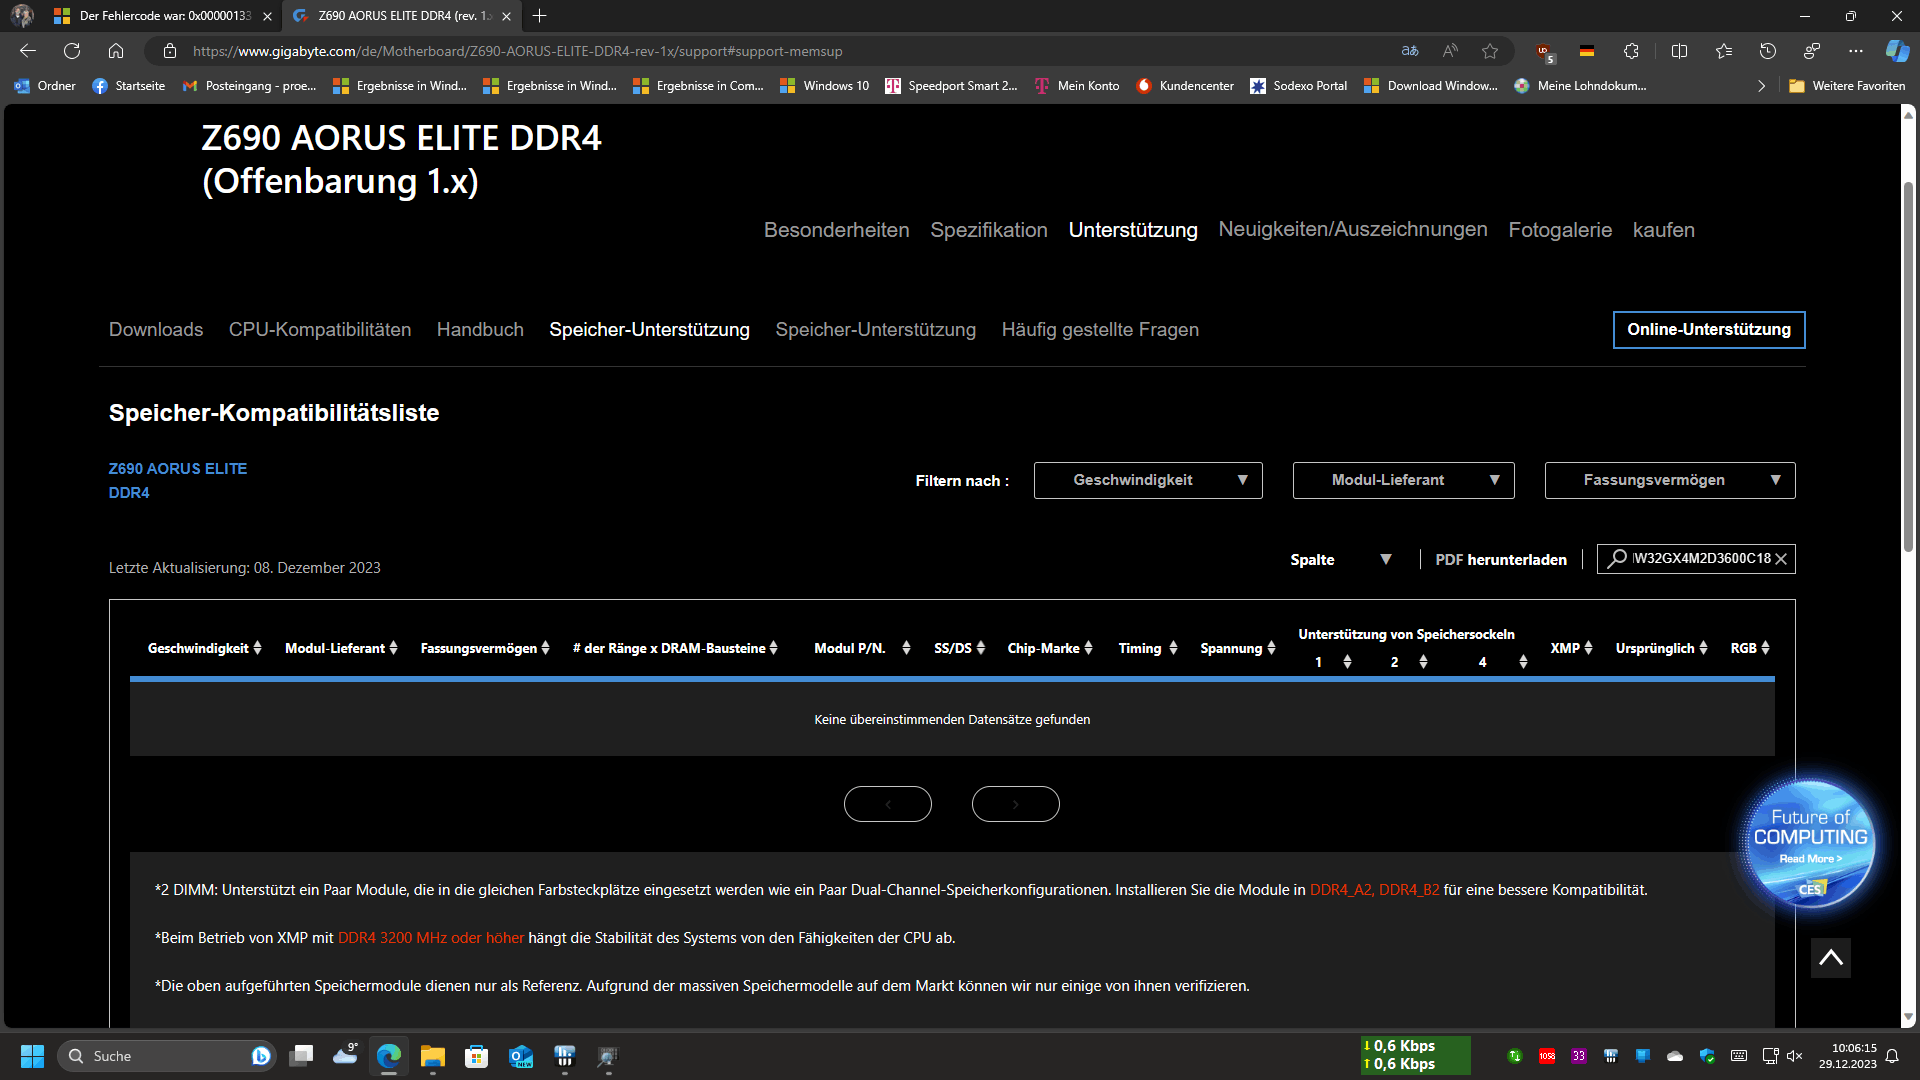Toggle split screen view icon
The height and width of the screenshot is (1080, 1920).
[x=1679, y=51]
